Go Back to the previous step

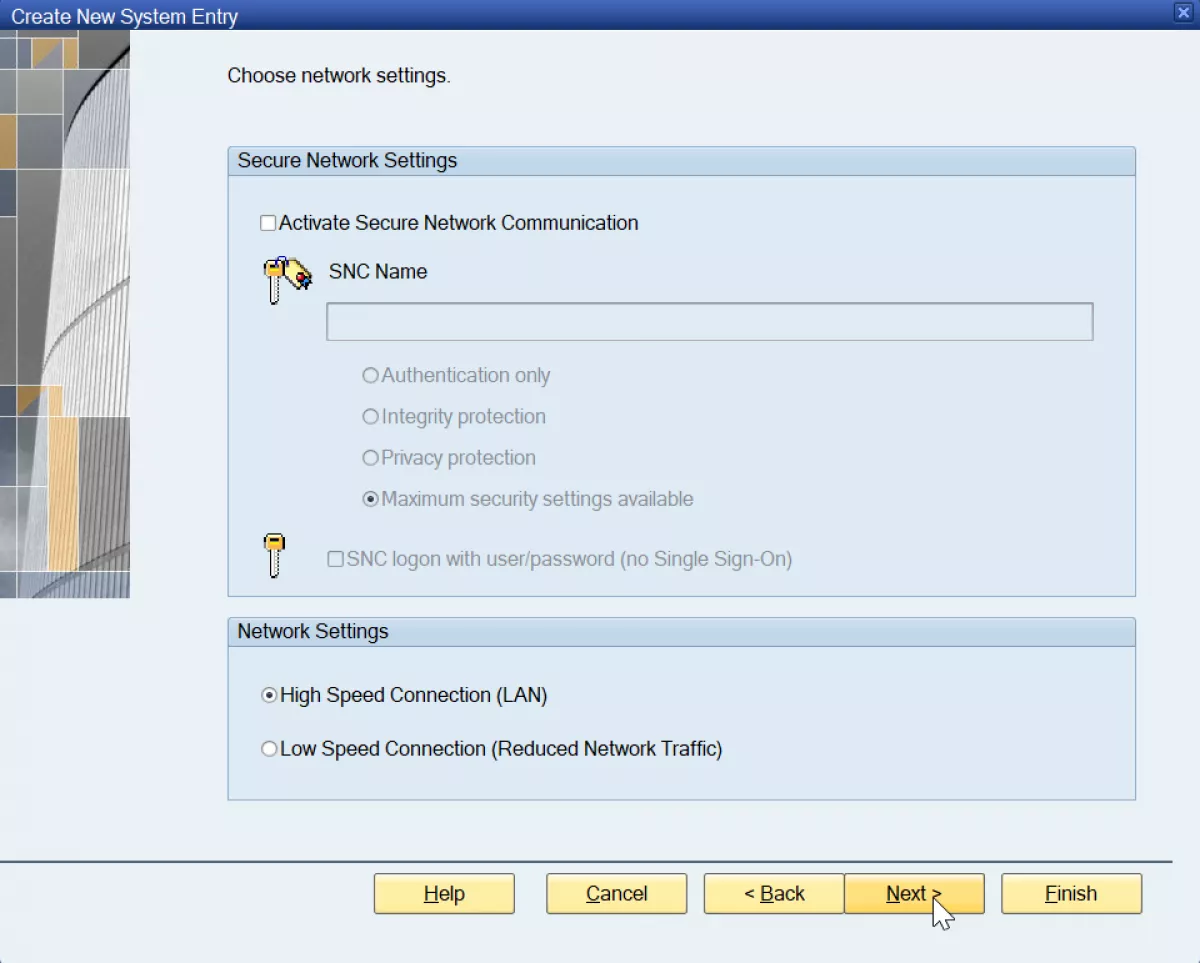coord(774,894)
